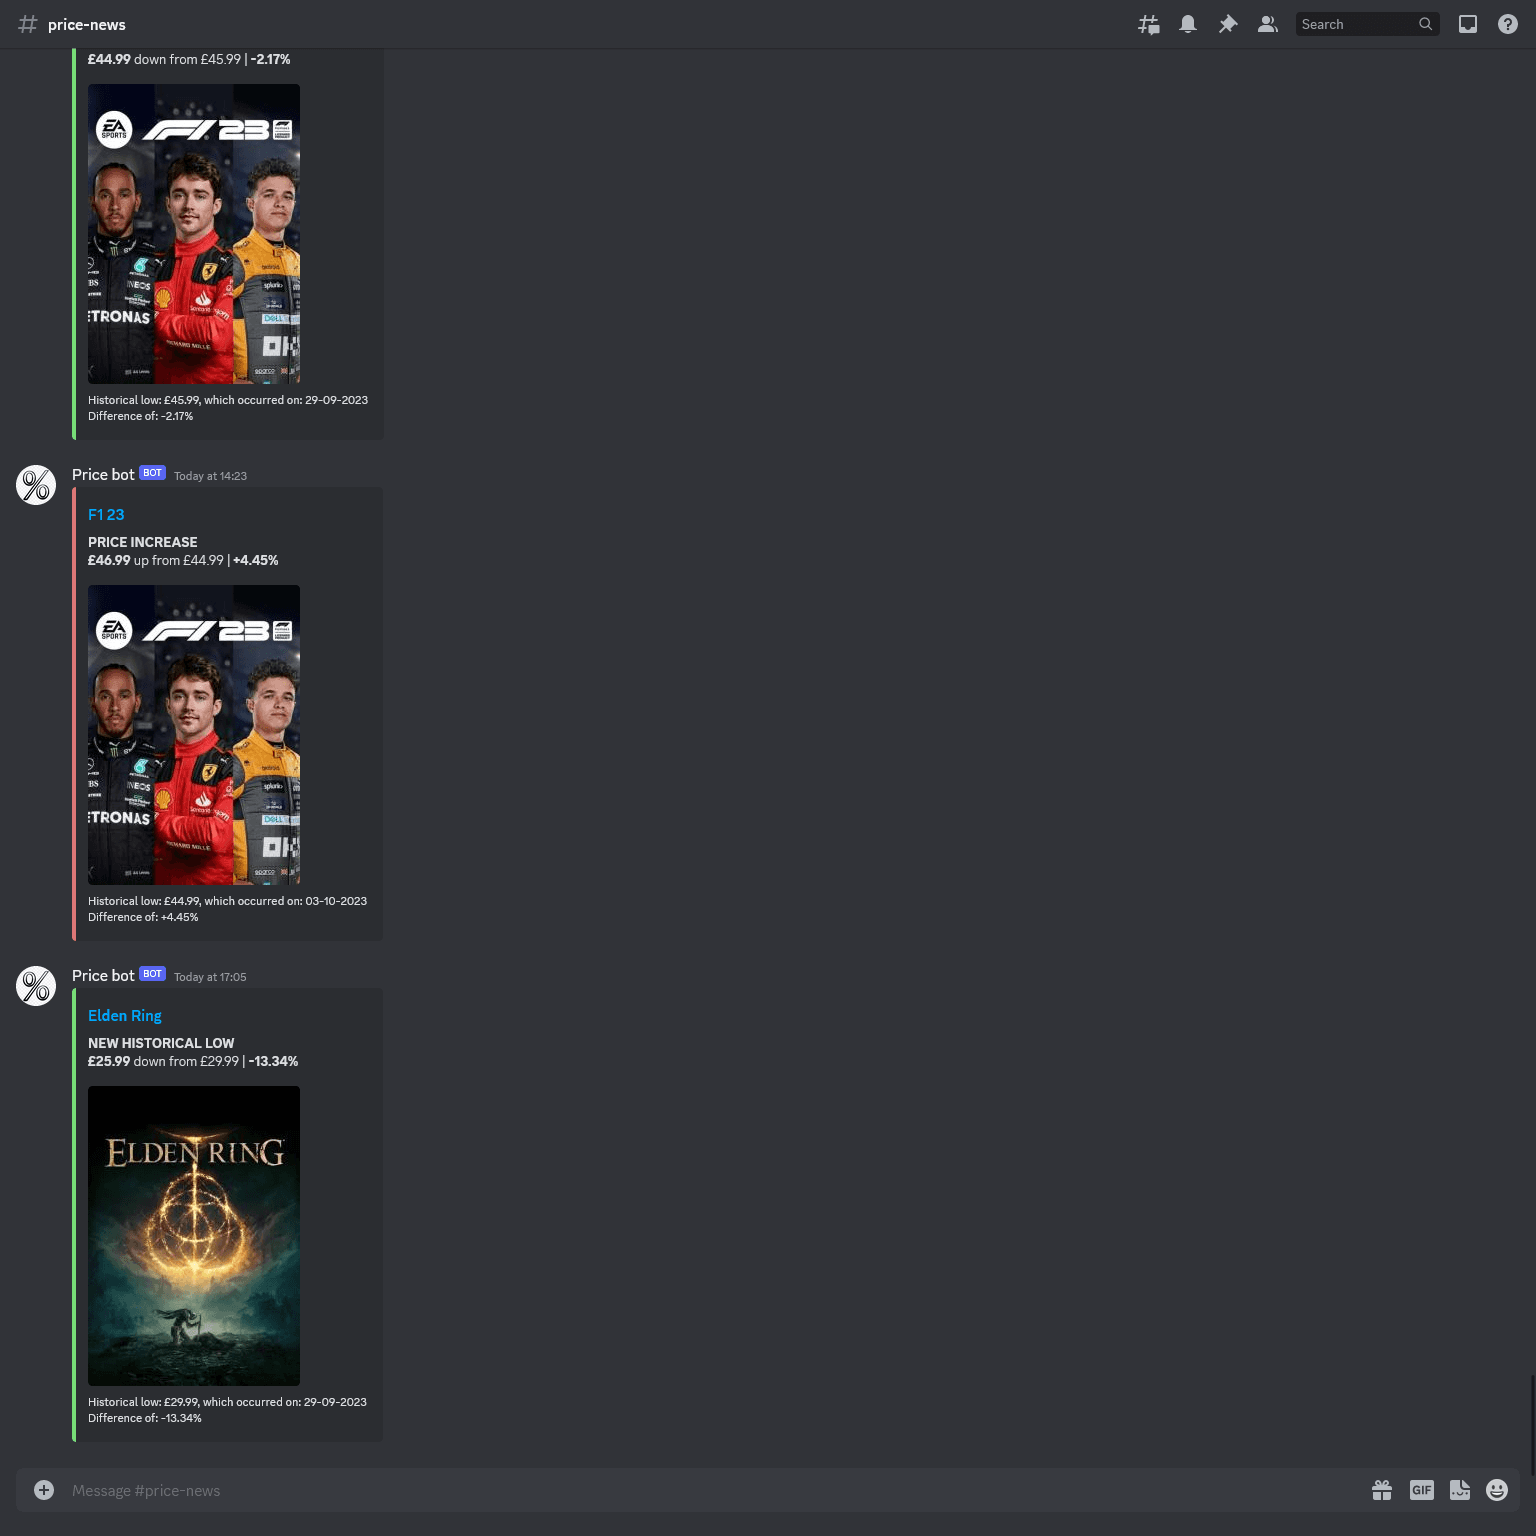
Task: Open the gift picker in message bar
Action: [x=1382, y=1490]
